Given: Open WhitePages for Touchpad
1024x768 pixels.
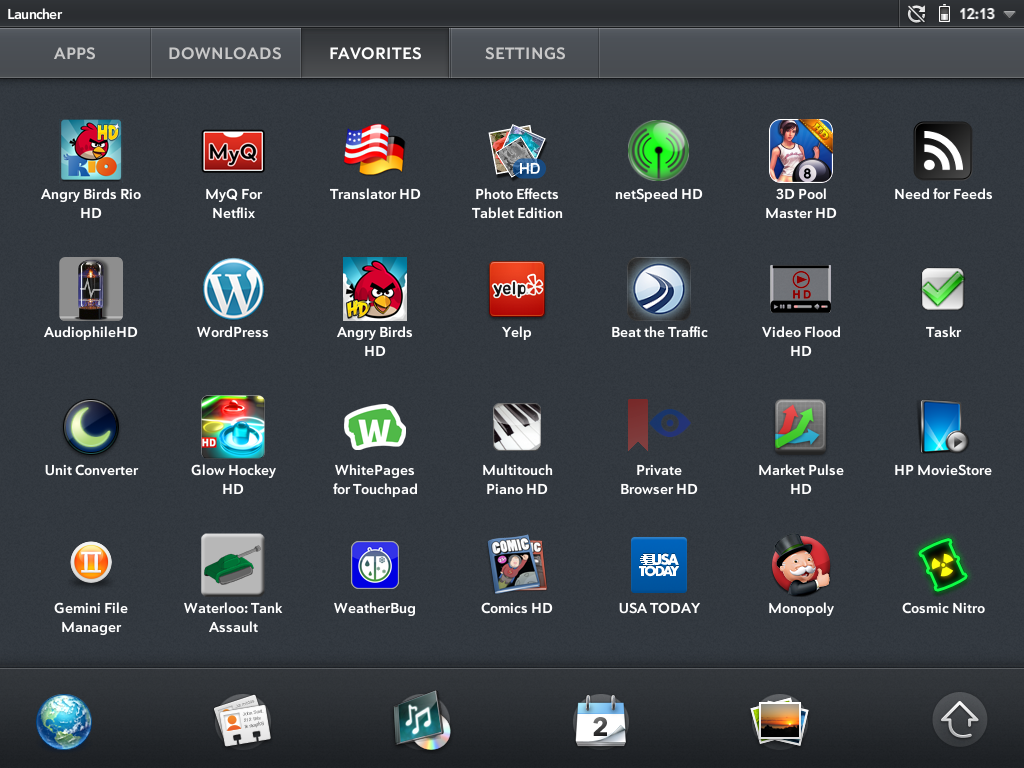Looking at the screenshot, I should 375,427.
